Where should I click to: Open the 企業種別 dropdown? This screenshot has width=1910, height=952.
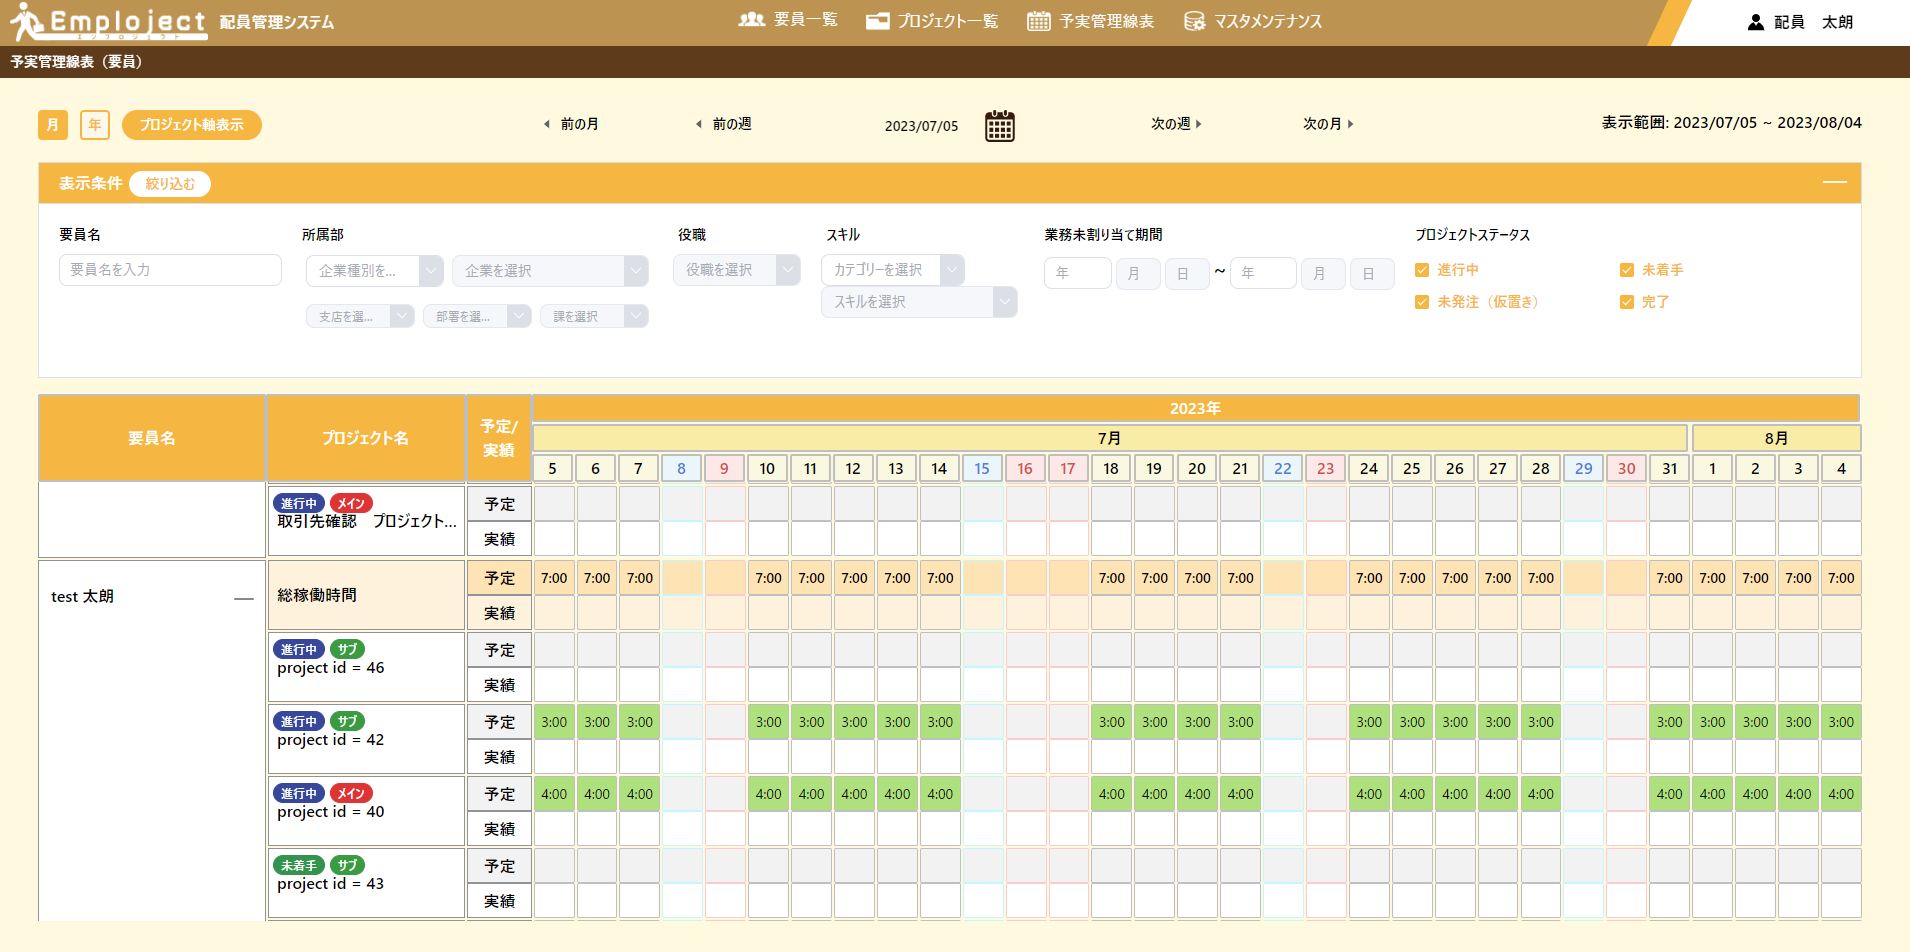(374, 271)
